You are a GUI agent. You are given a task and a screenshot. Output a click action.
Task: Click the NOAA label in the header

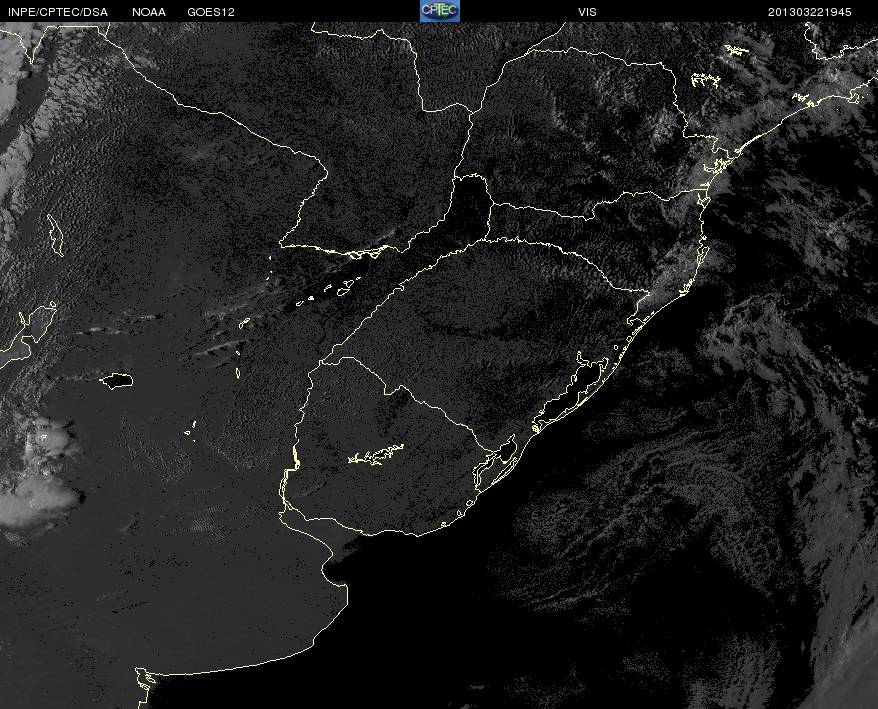(x=149, y=12)
